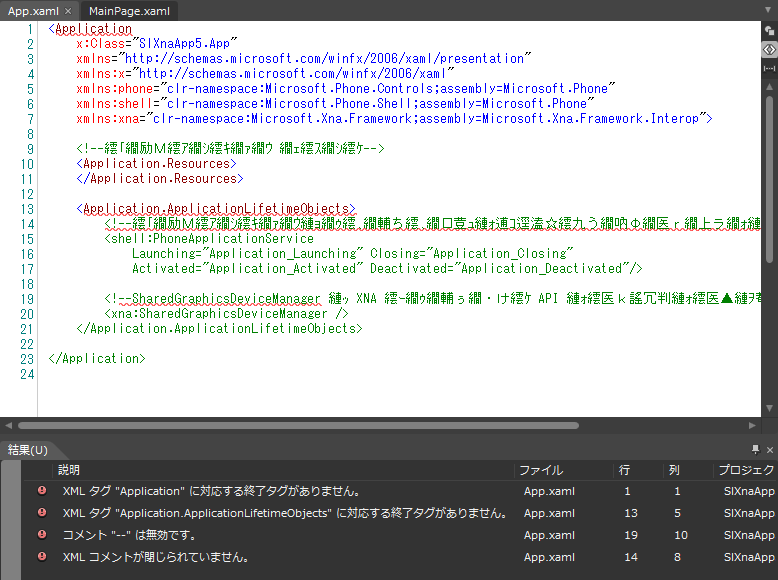Click vertical scrollbar up arrow
This screenshot has width=778, height=580.
coord(769,86)
